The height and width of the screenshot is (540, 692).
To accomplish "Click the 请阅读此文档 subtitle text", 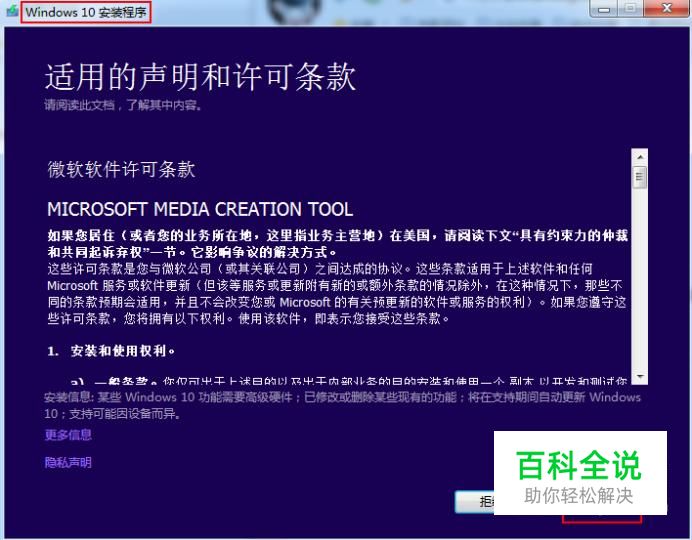I will [123, 105].
